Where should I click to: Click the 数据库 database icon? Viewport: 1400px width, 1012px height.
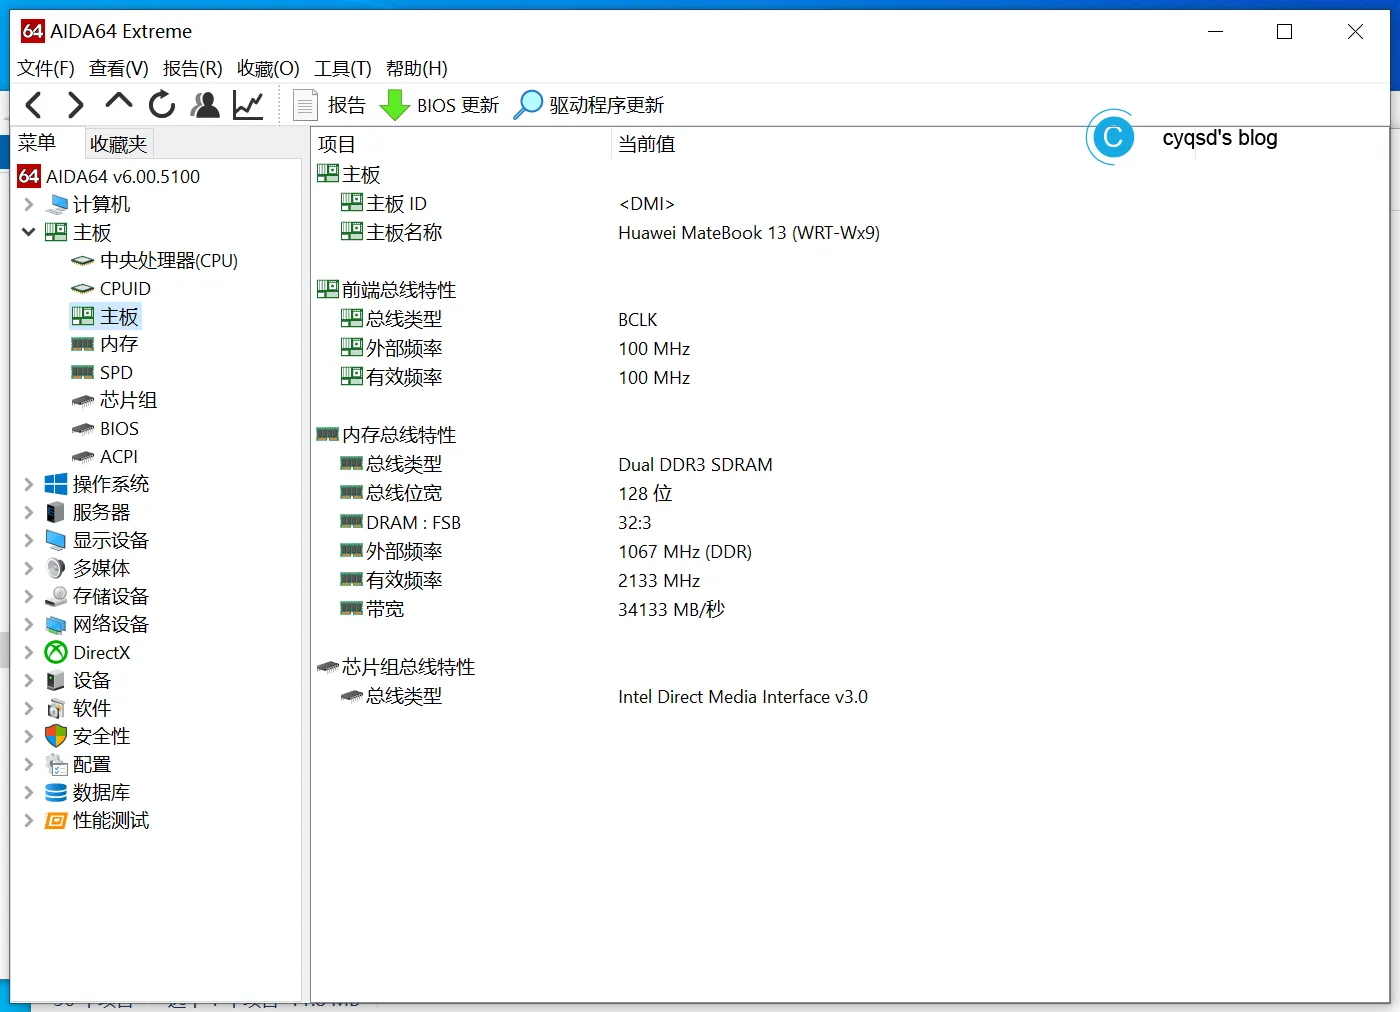click(56, 792)
